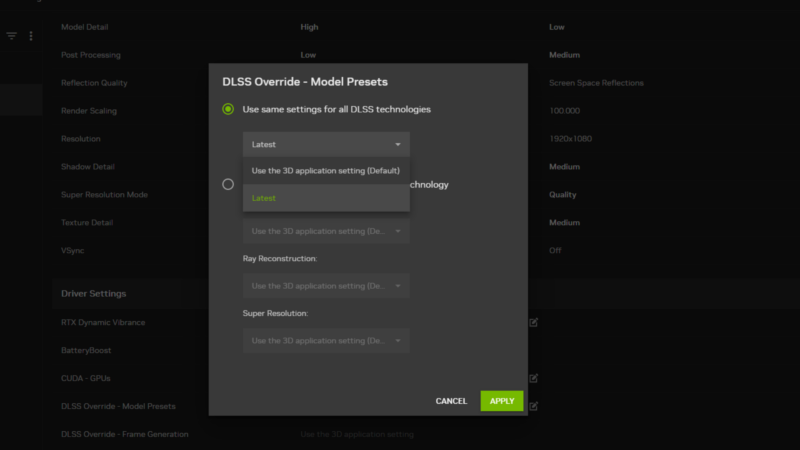
Task: Select DLSS Override - Model Presets row
Action: 118,406
